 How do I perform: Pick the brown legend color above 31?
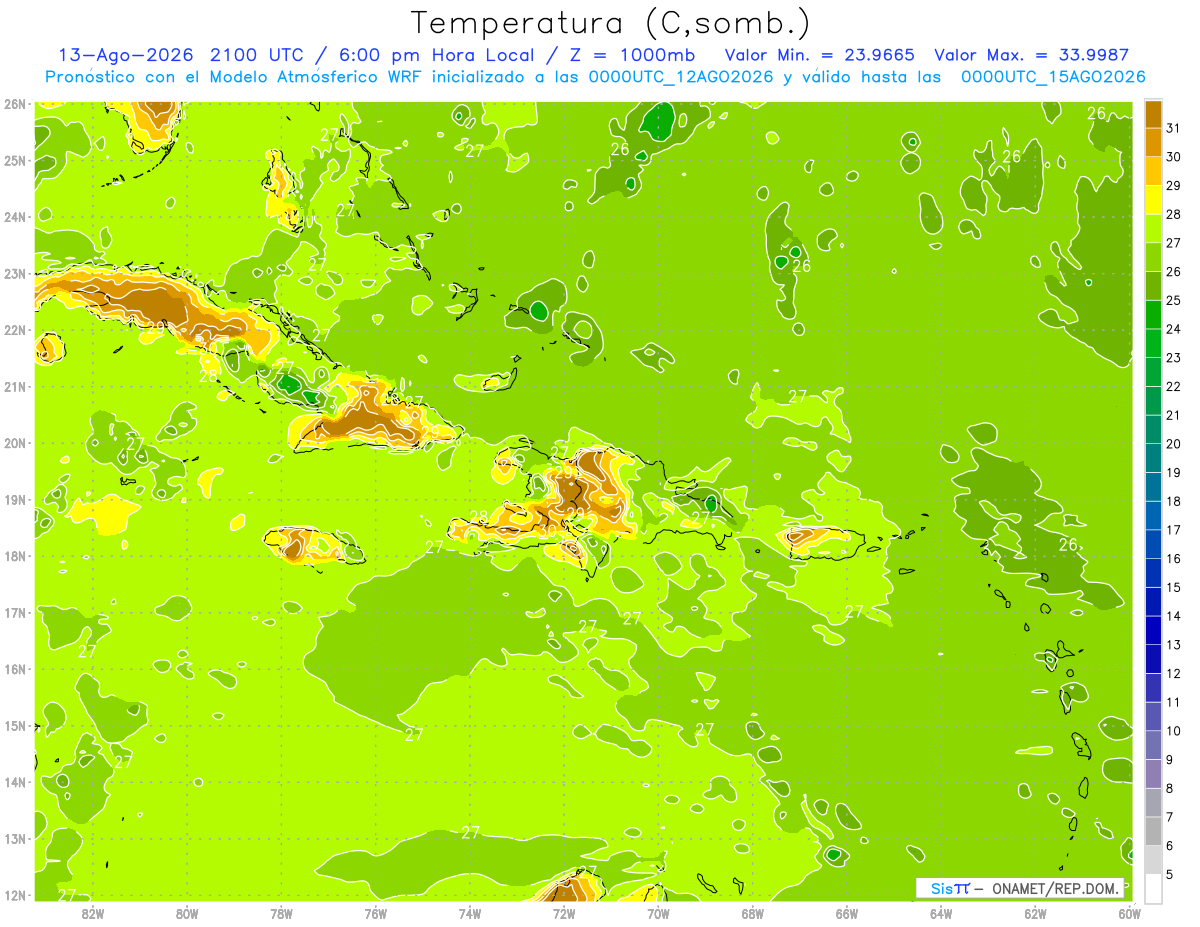(1153, 114)
